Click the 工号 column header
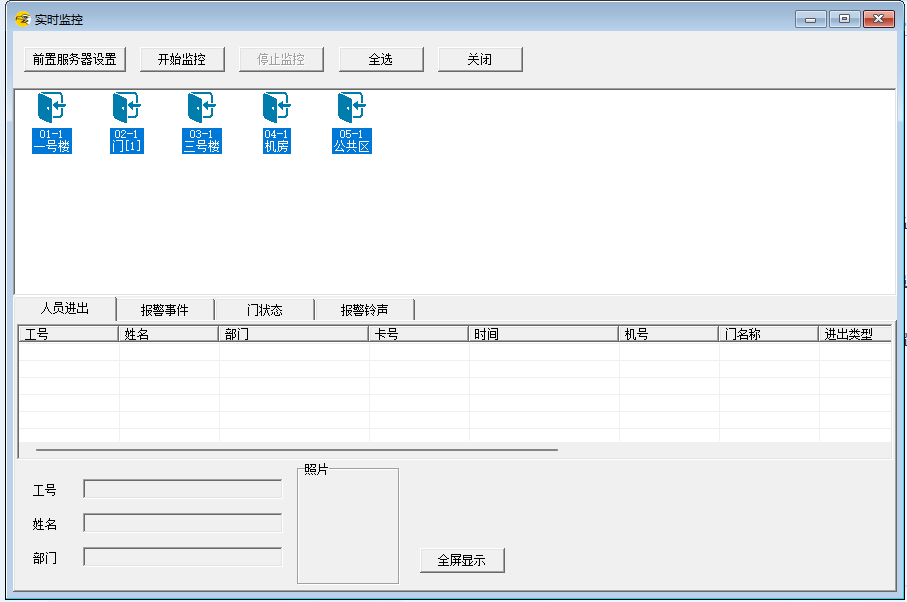 68,334
